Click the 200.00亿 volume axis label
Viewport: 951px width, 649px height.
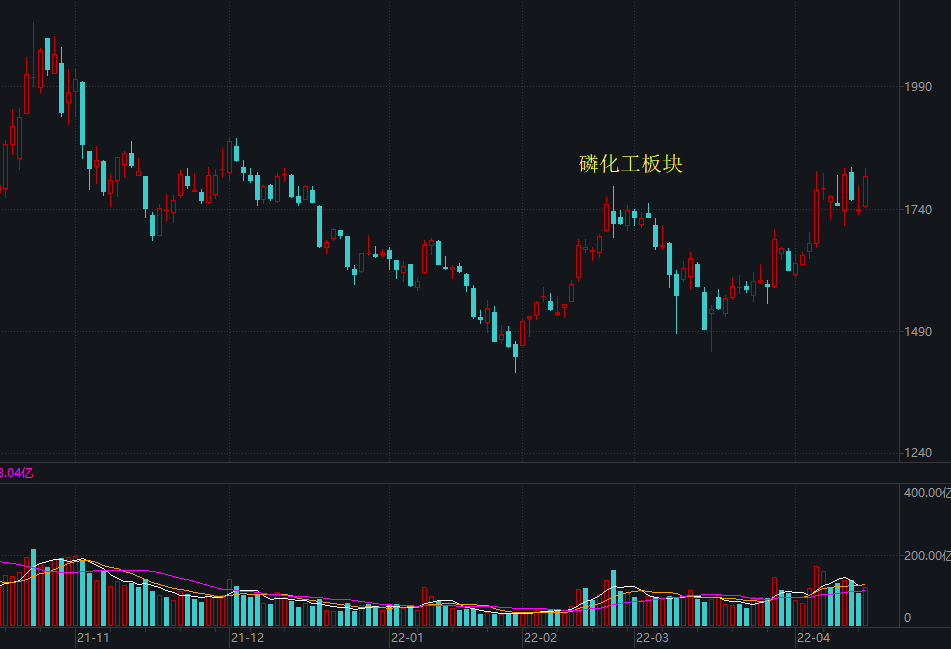927,556
